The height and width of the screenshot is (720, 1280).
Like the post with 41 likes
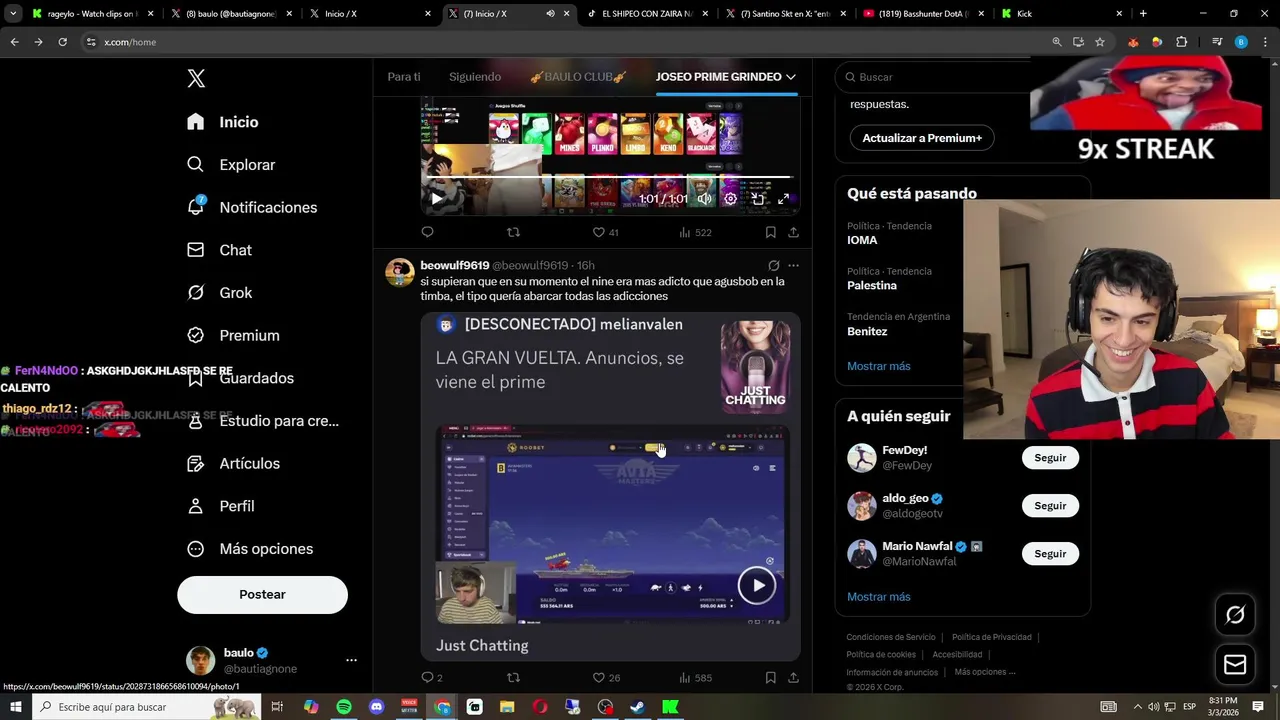point(605,232)
